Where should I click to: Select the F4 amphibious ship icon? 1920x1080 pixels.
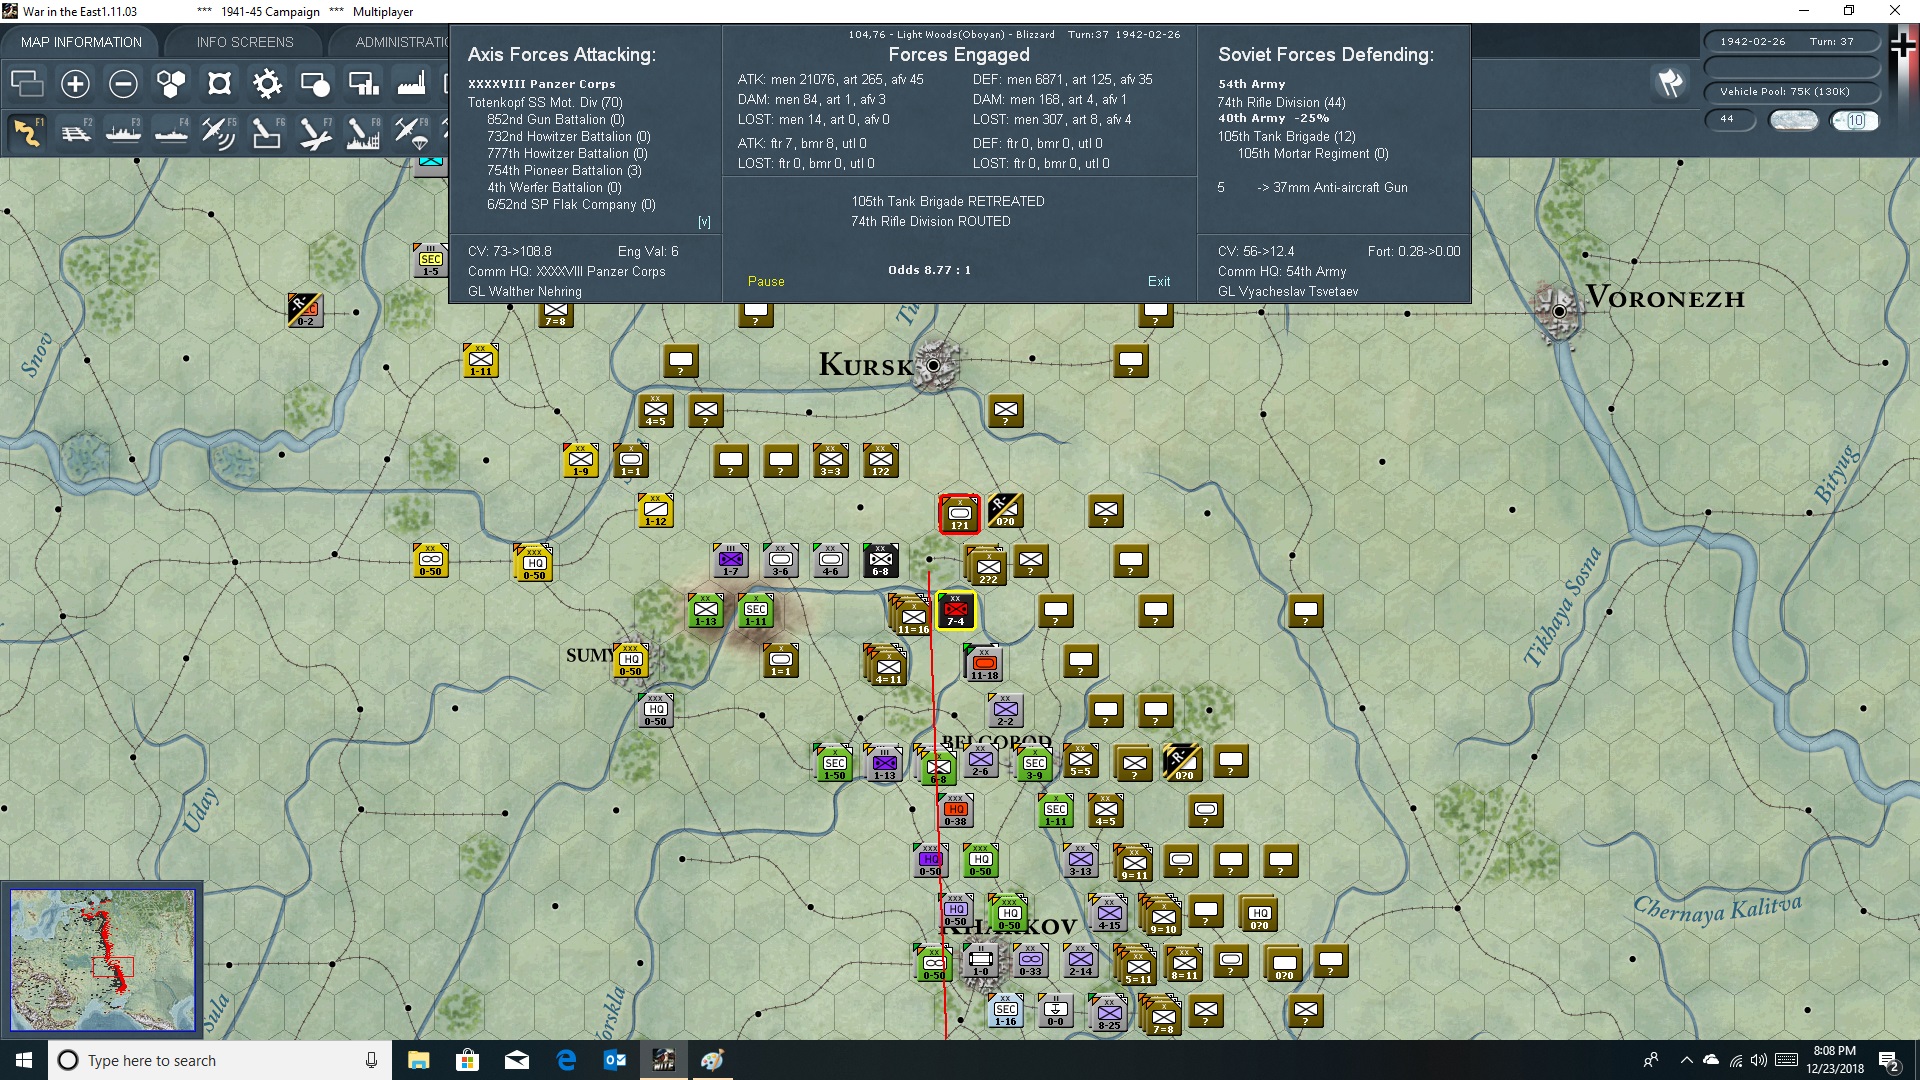(x=171, y=133)
